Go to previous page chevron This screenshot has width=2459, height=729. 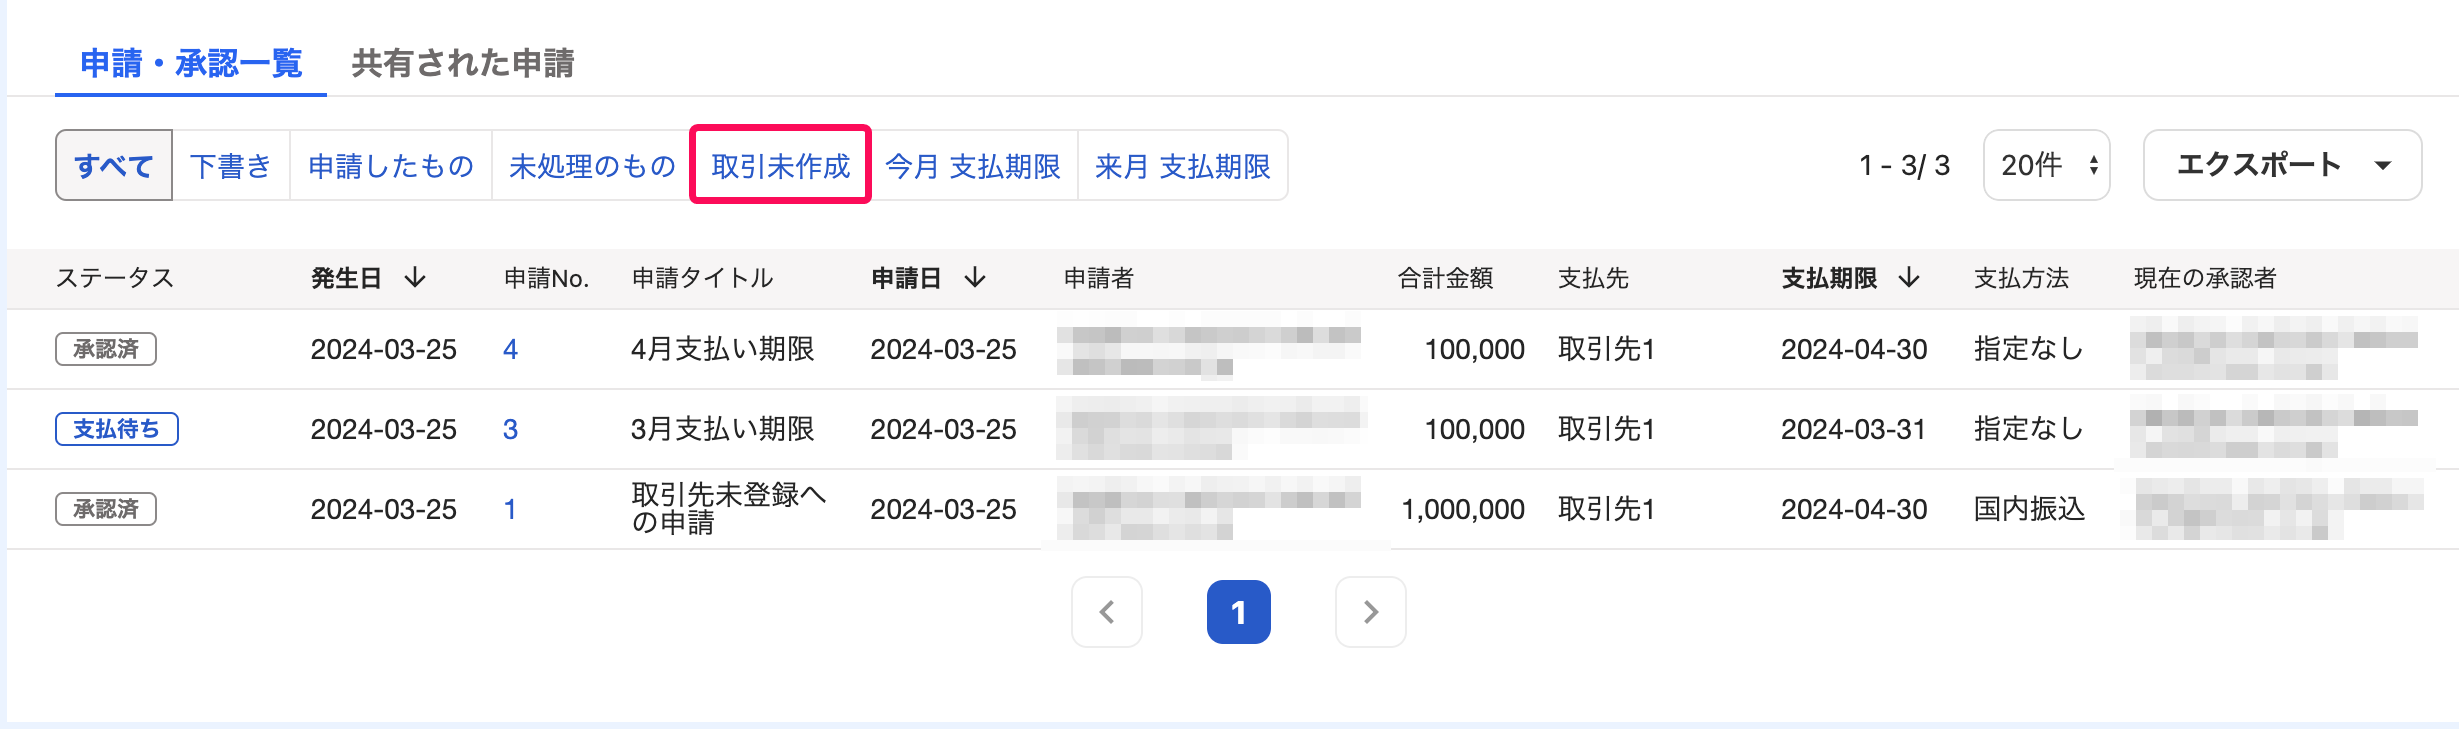pos(1107,612)
